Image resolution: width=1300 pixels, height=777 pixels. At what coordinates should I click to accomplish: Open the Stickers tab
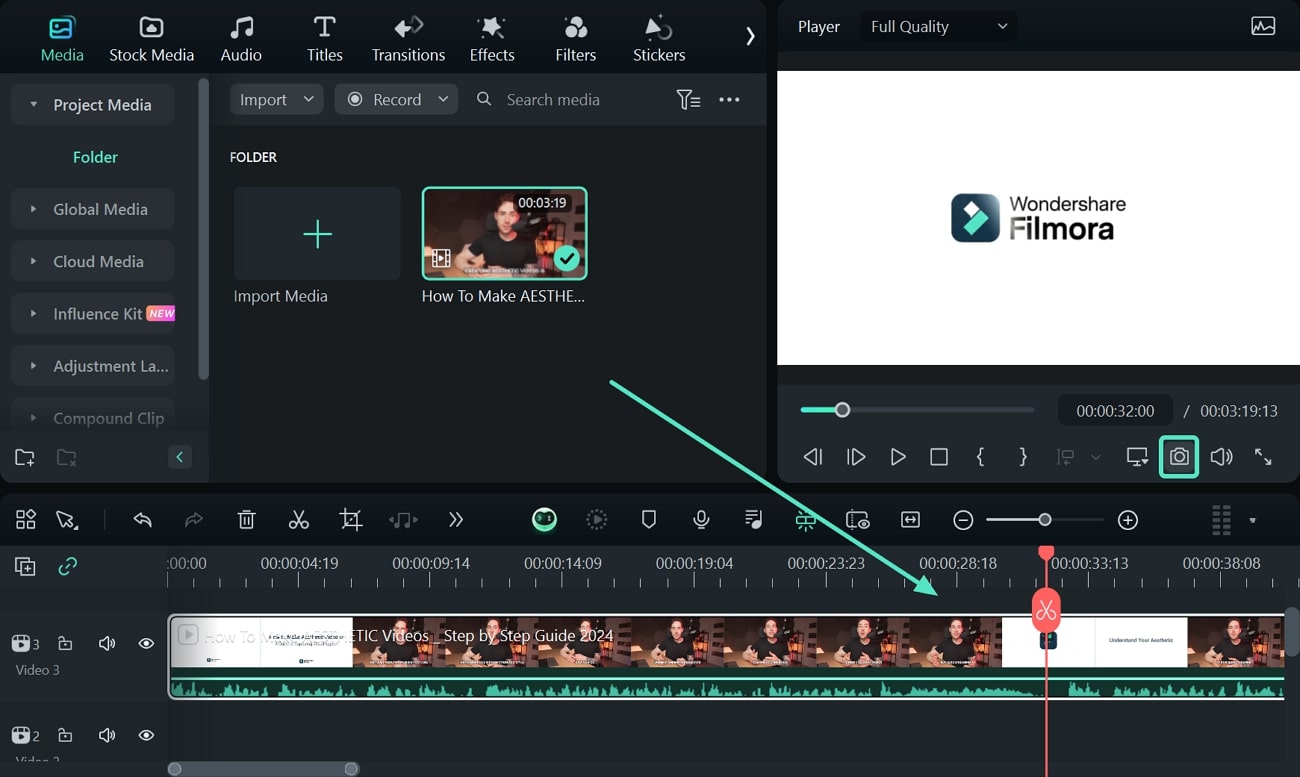[x=659, y=40]
